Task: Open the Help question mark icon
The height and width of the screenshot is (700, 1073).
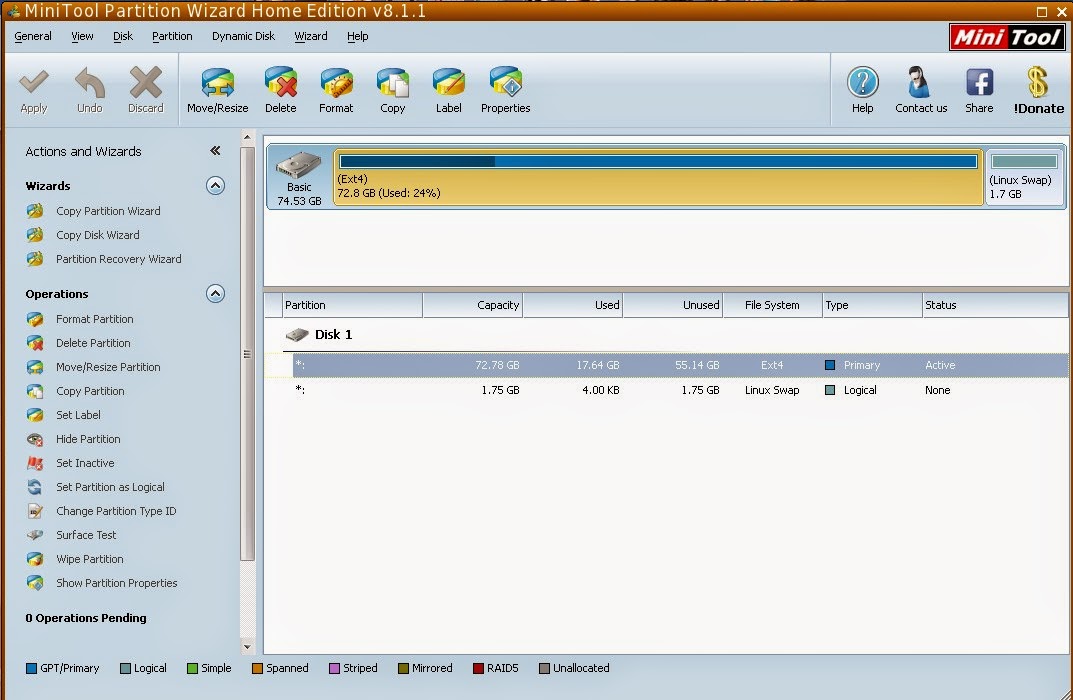Action: pos(862,90)
